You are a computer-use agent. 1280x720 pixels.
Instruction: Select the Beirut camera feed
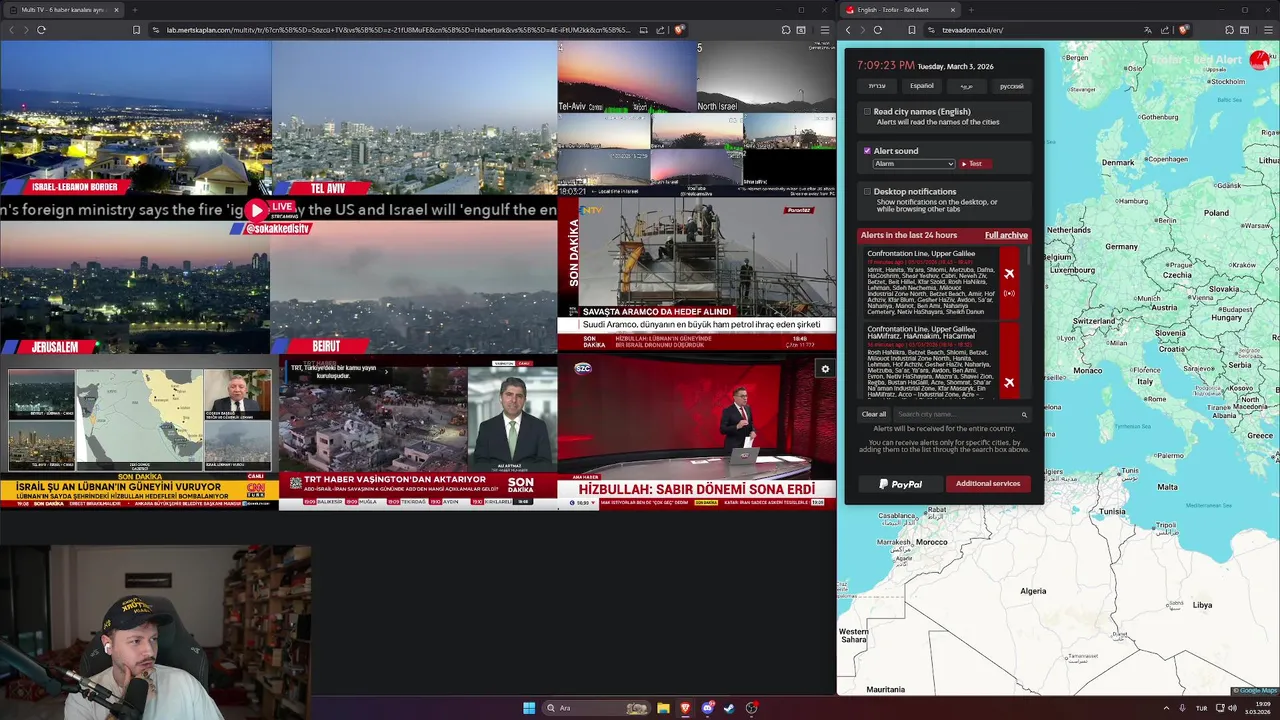(x=414, y=290)
